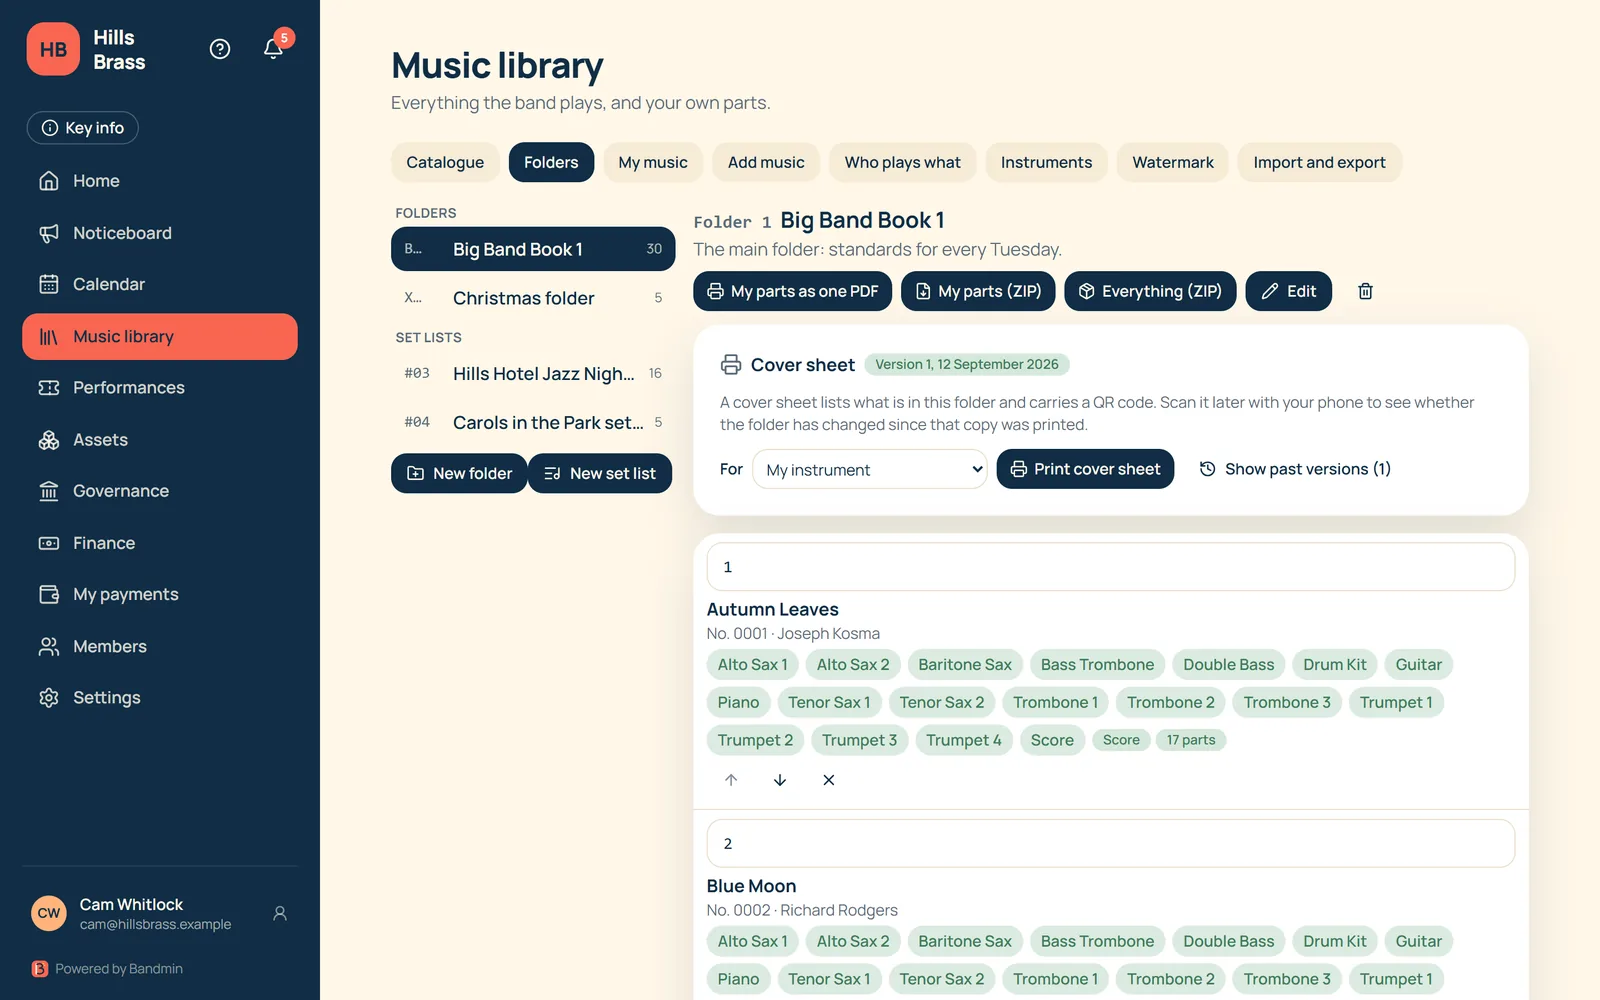Click the position number field for Blue Moon

pyautogui.click(x=1111, y=844)
